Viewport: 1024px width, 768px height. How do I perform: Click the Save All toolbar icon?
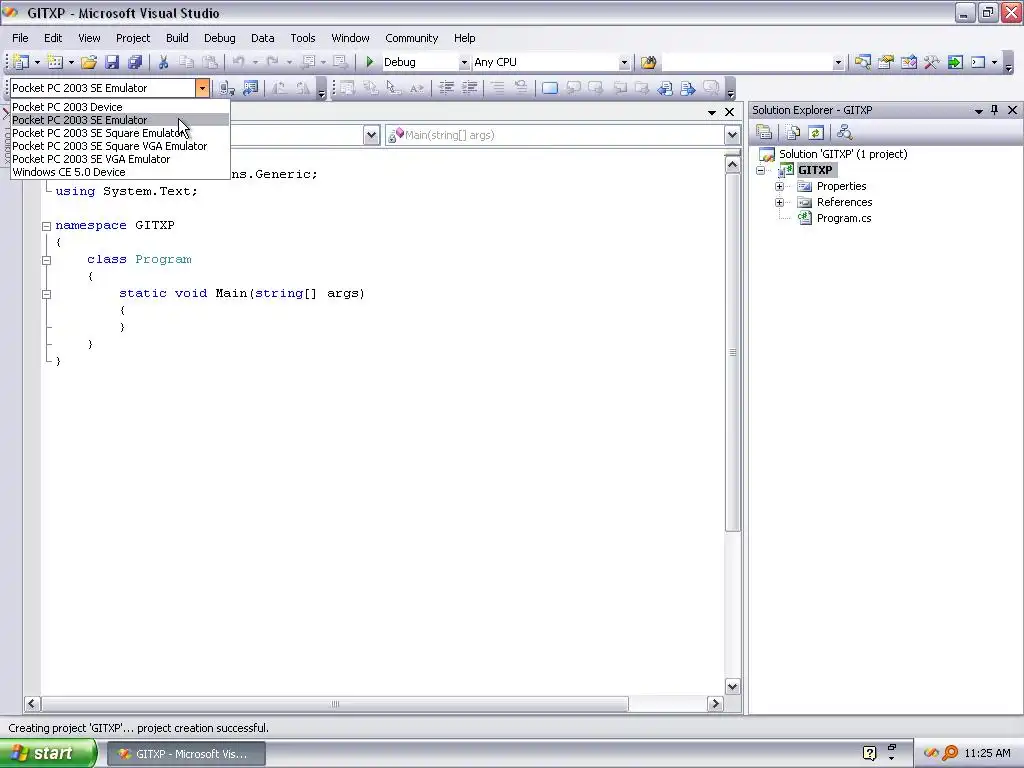coord(135,62)
